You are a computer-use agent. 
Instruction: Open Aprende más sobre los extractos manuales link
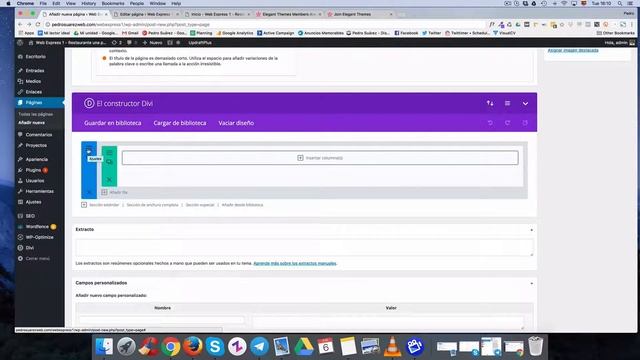point(295,263)
